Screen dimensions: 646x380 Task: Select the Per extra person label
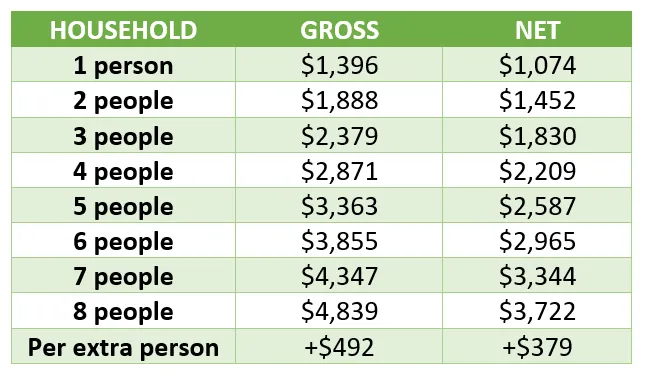pyautogui.click(x=123, y=347)
